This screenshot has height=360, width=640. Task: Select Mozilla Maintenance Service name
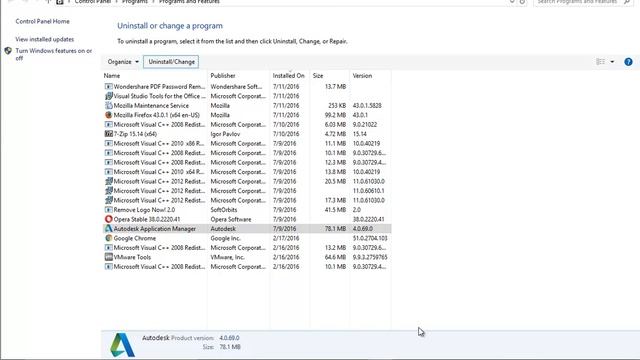(151, 105)
